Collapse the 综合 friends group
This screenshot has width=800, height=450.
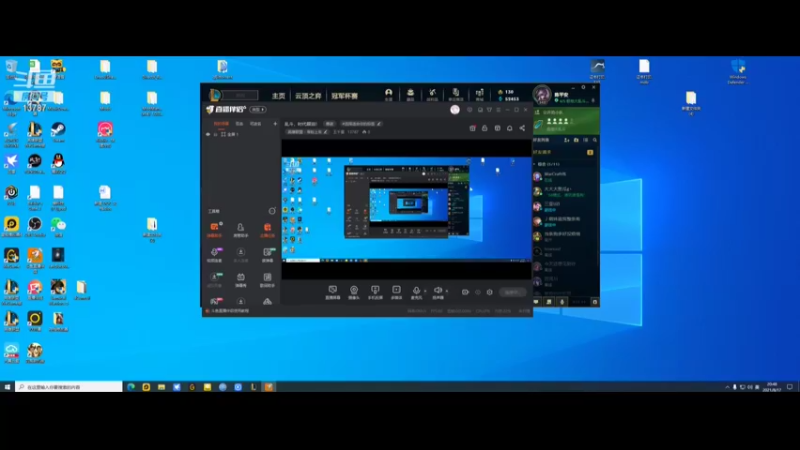tap(534, 164)
